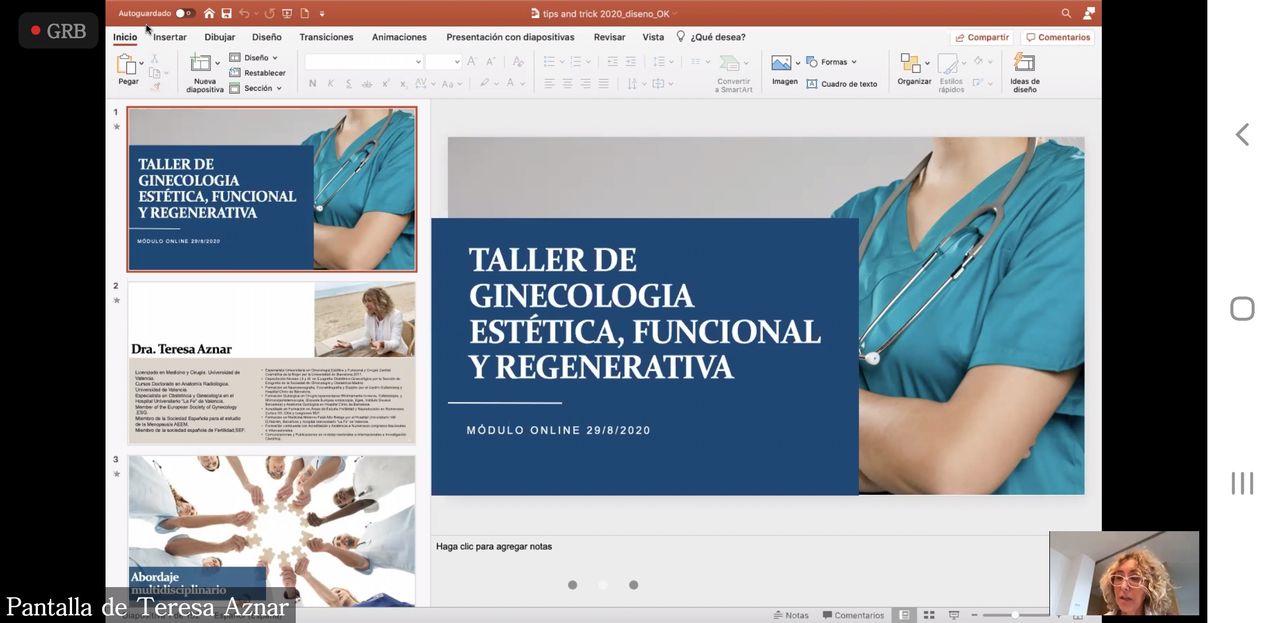Screen dimensions: 1280x623
Task: Toggle Comentarios in the status bar
Action: point(854,615)
